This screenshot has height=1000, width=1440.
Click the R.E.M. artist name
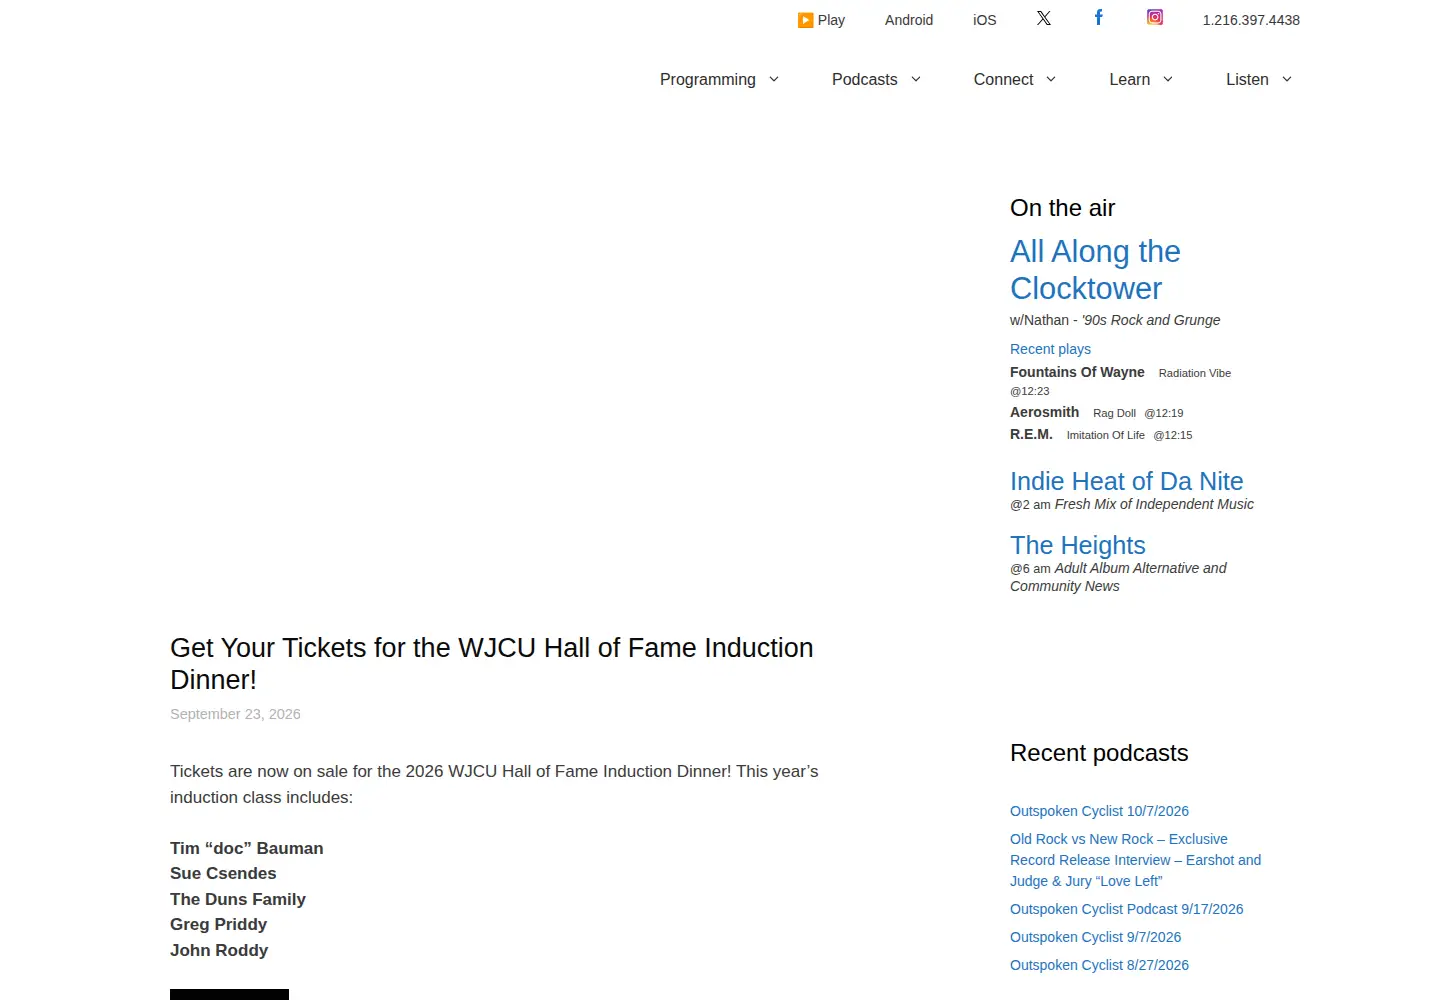click(x=1031, y=434)
